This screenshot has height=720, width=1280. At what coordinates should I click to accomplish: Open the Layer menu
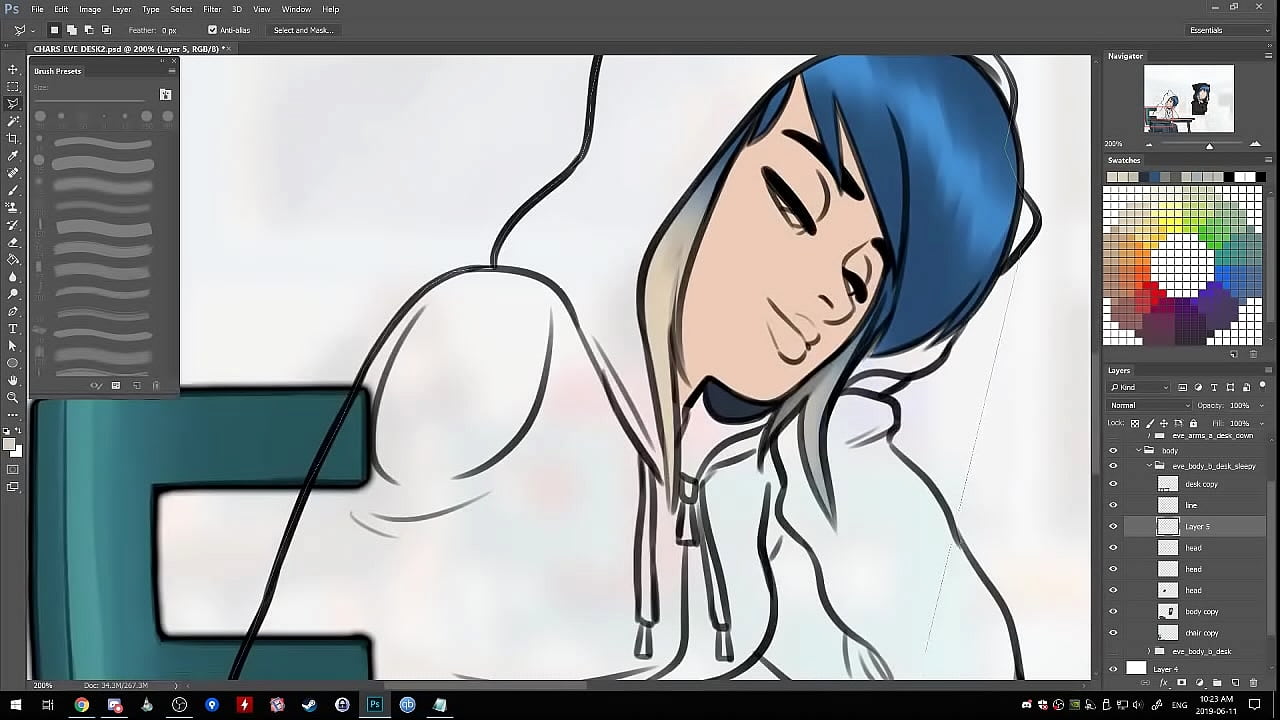pyautogui.click(x=121, y=9)
